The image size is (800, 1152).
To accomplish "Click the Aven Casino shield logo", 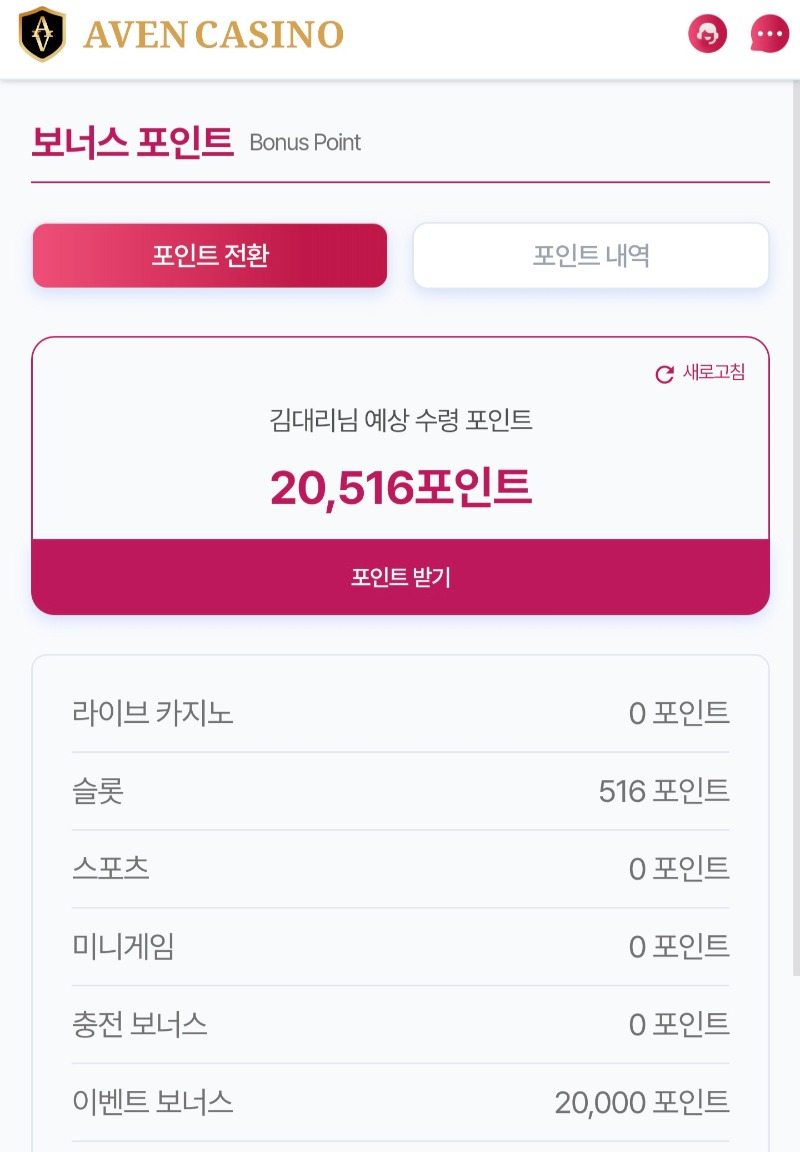I will (x=42, y=34).
